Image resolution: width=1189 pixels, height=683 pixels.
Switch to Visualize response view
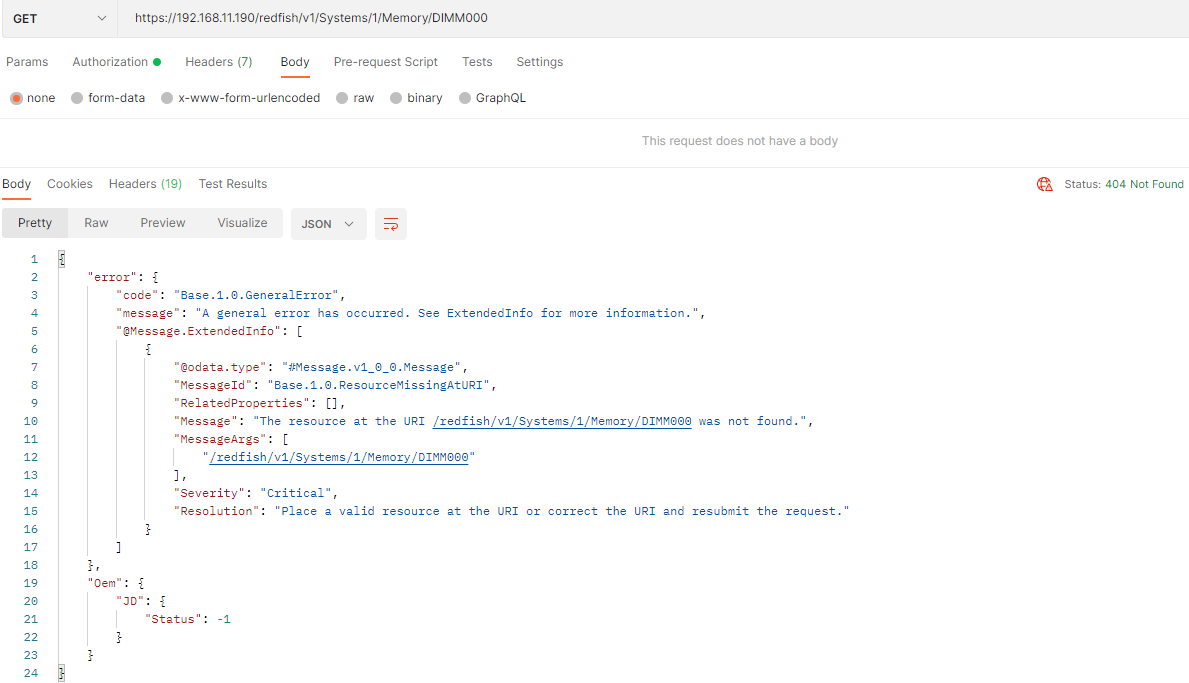(242, 223)
